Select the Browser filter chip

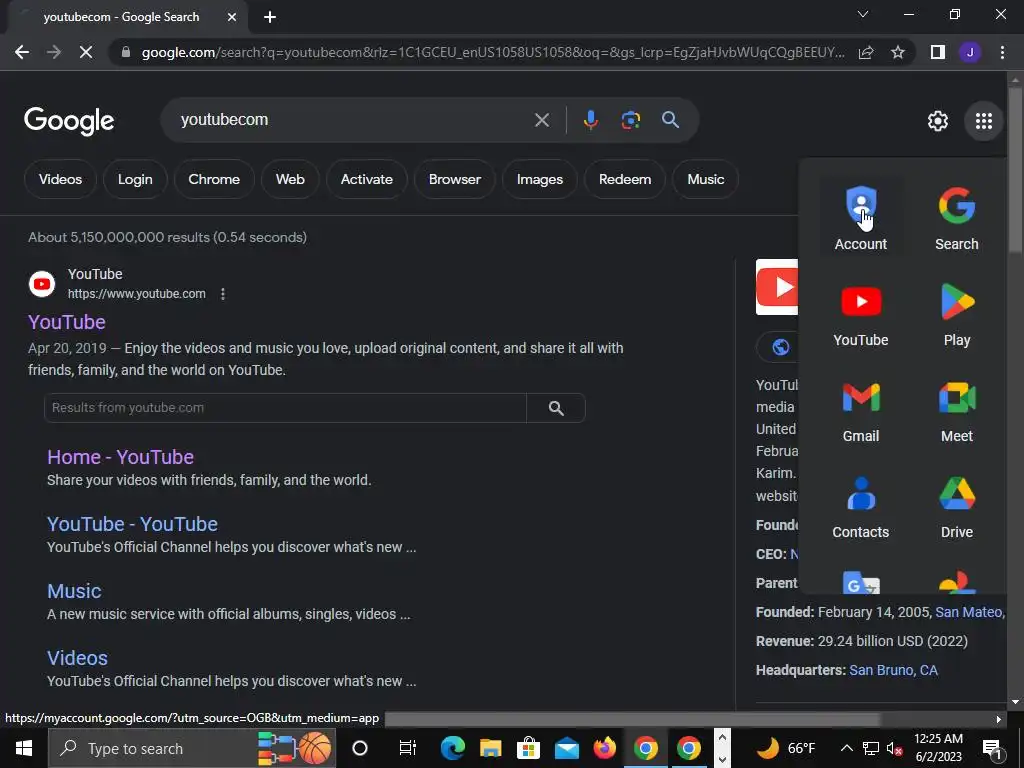pos(455,180)
